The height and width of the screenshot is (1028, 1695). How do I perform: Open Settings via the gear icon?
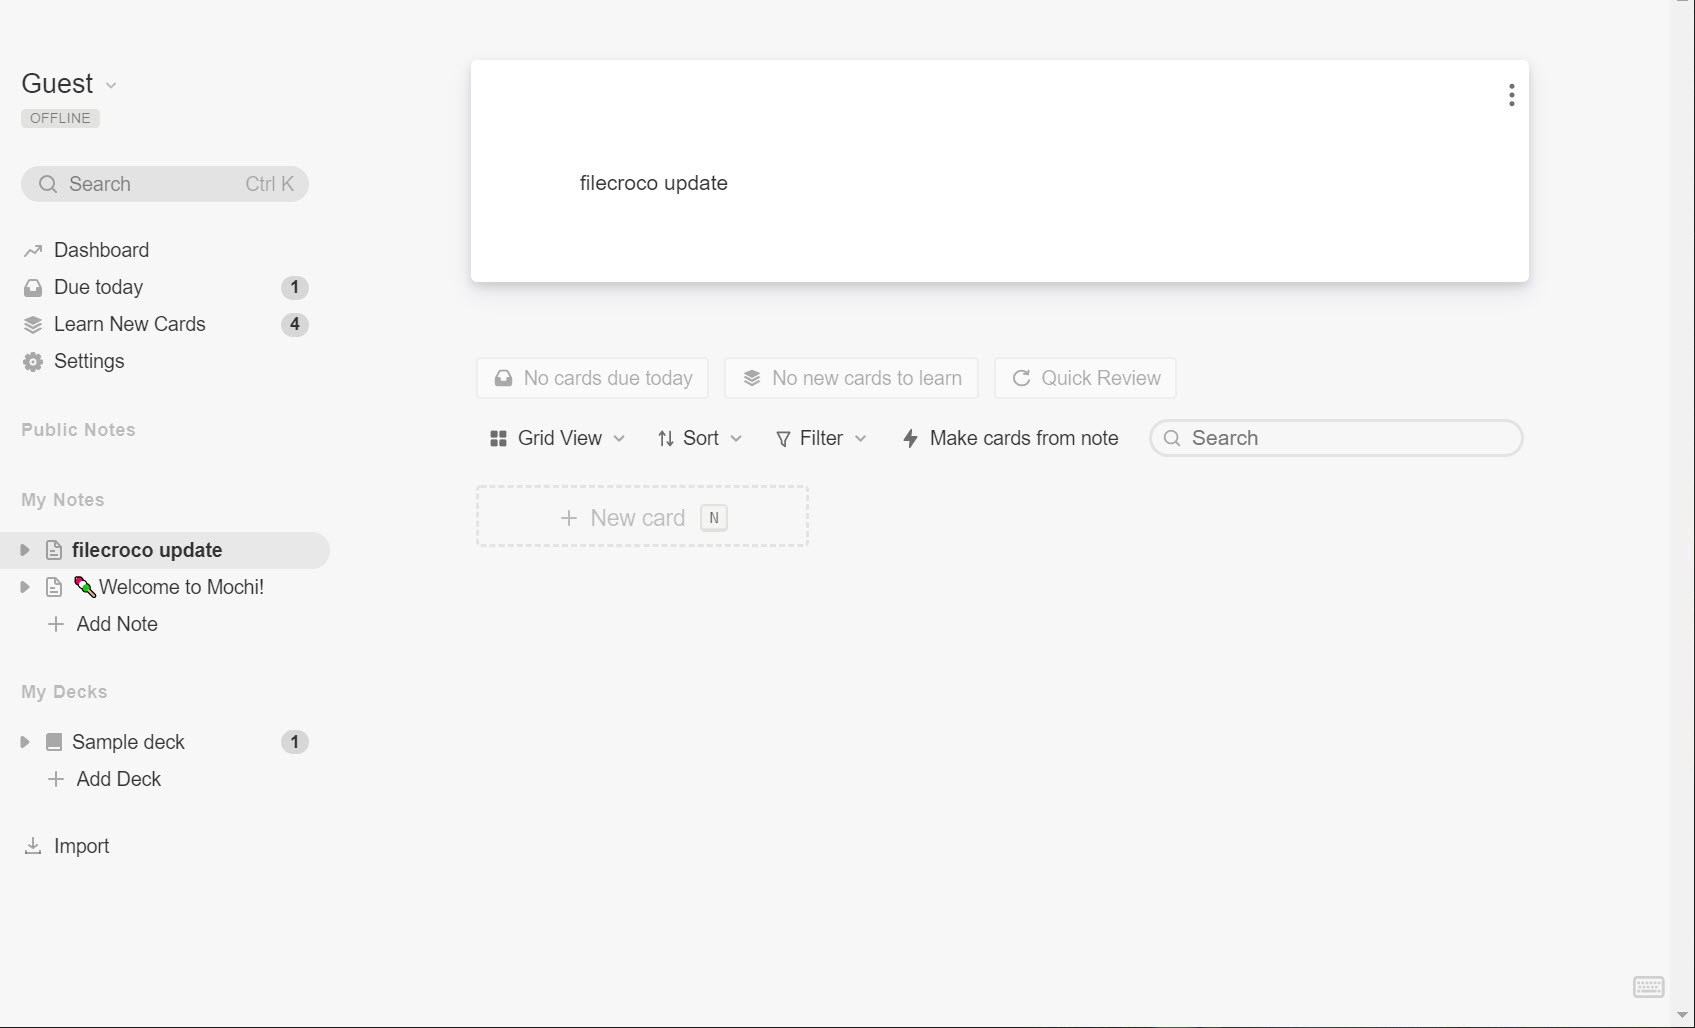[x=33, y=362]
